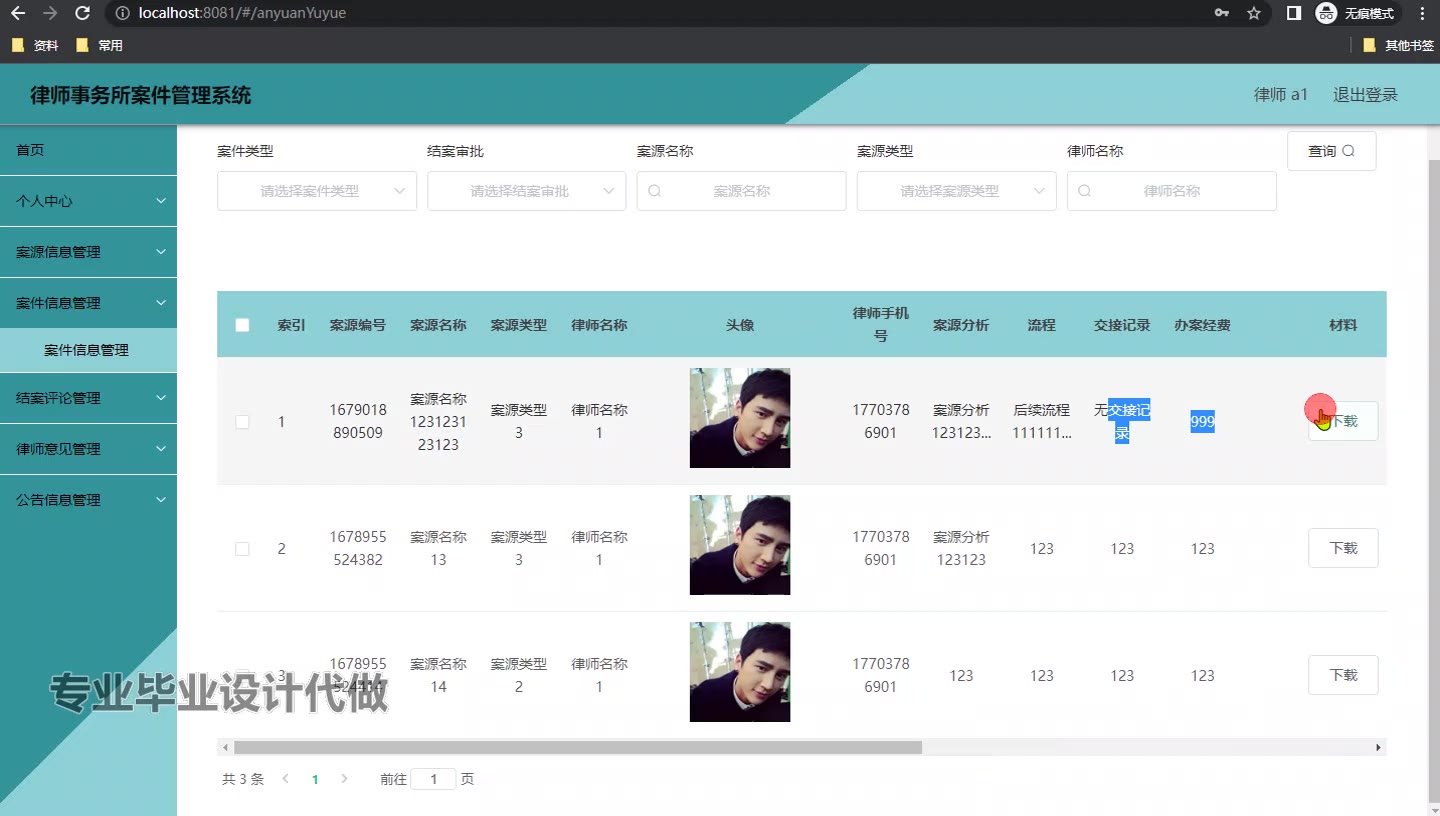Click right arrow of horizontal table scrollbar

click(x=1378, y=748)
